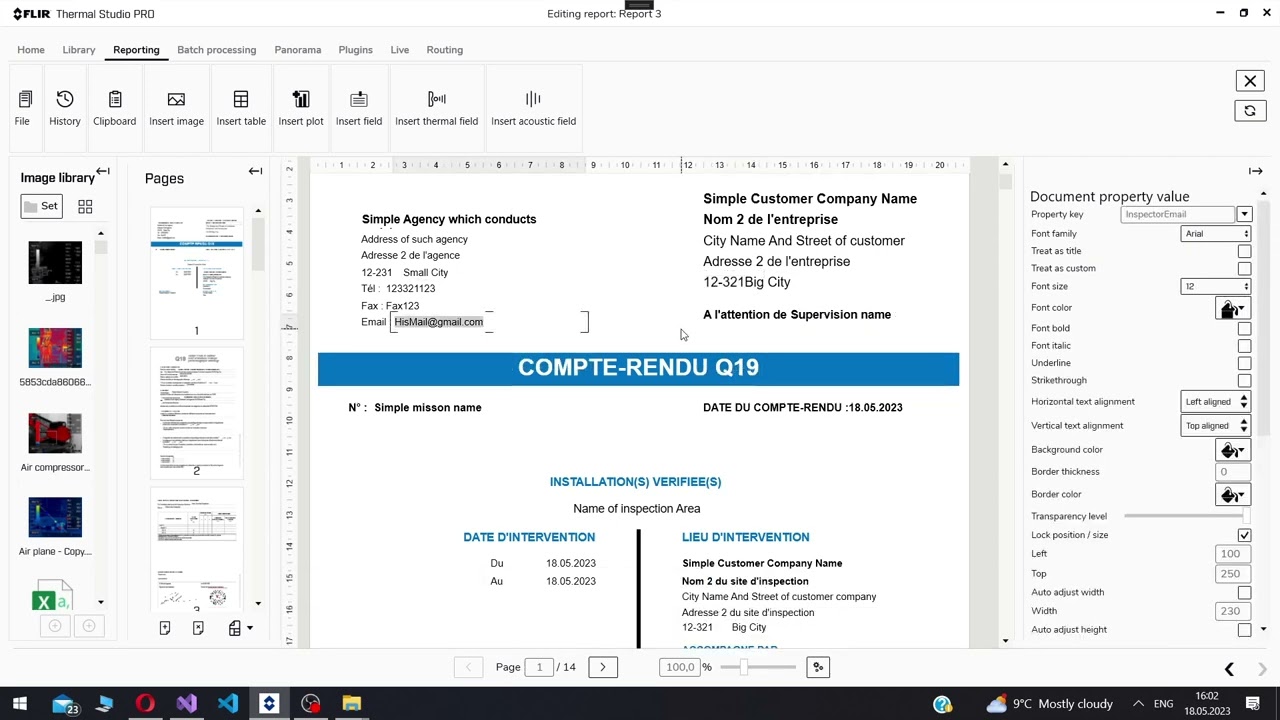1280x720 pixels.
Task: Click the page number input field
Action: pos(539,667)
